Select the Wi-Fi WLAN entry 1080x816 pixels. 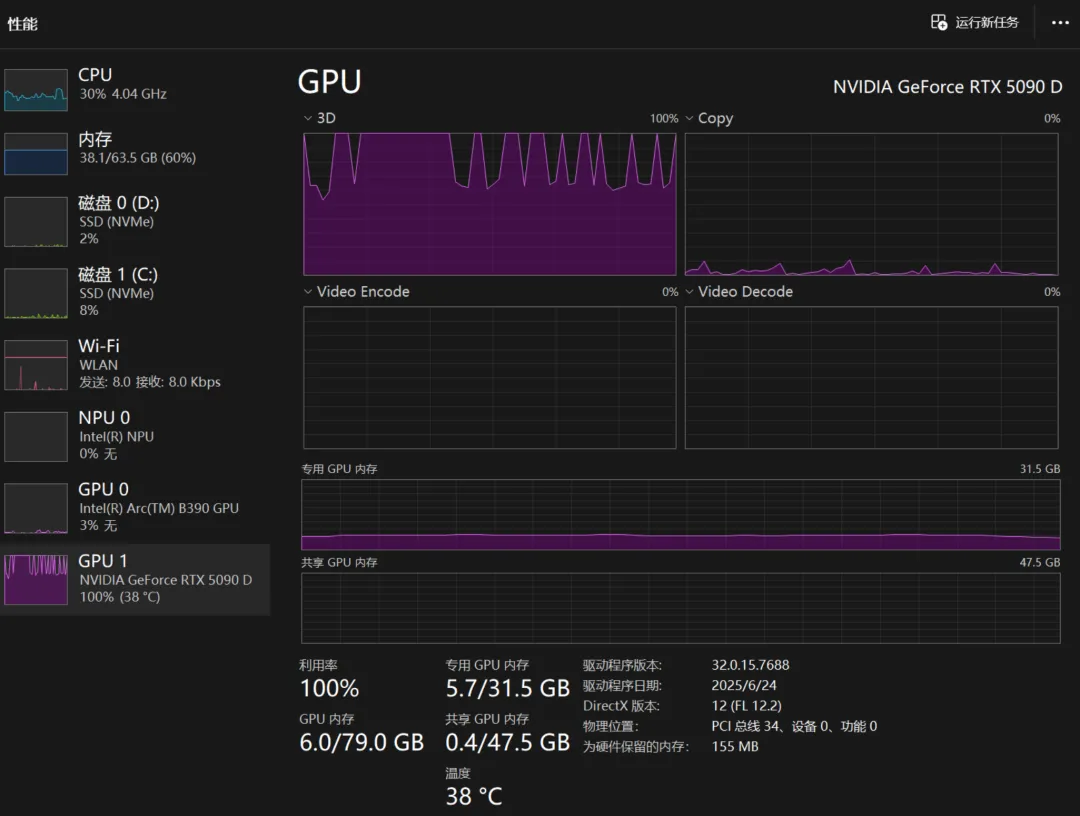point(135,364)
